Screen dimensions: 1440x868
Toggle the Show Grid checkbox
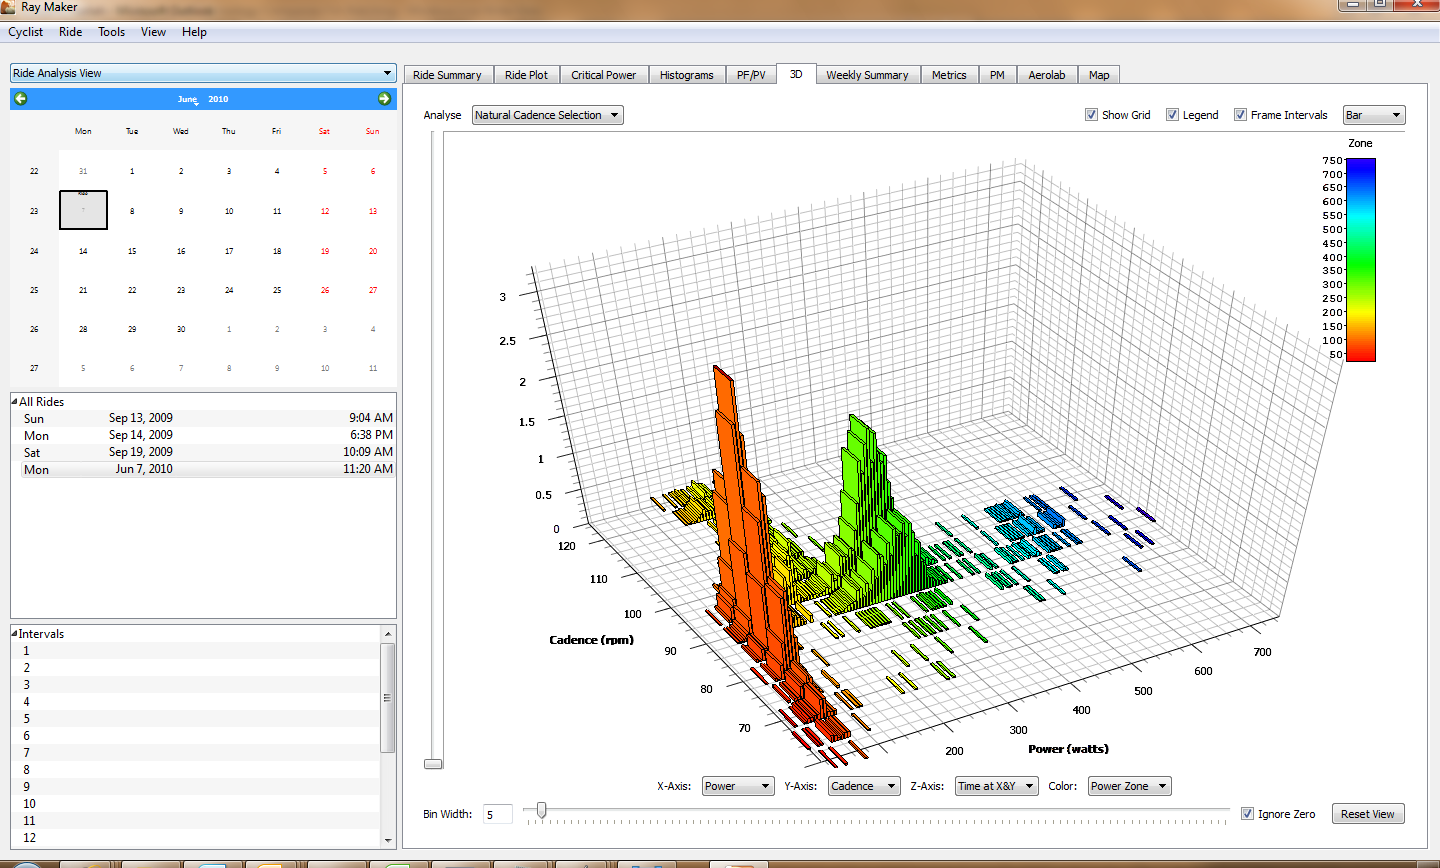click(1091, 114)
